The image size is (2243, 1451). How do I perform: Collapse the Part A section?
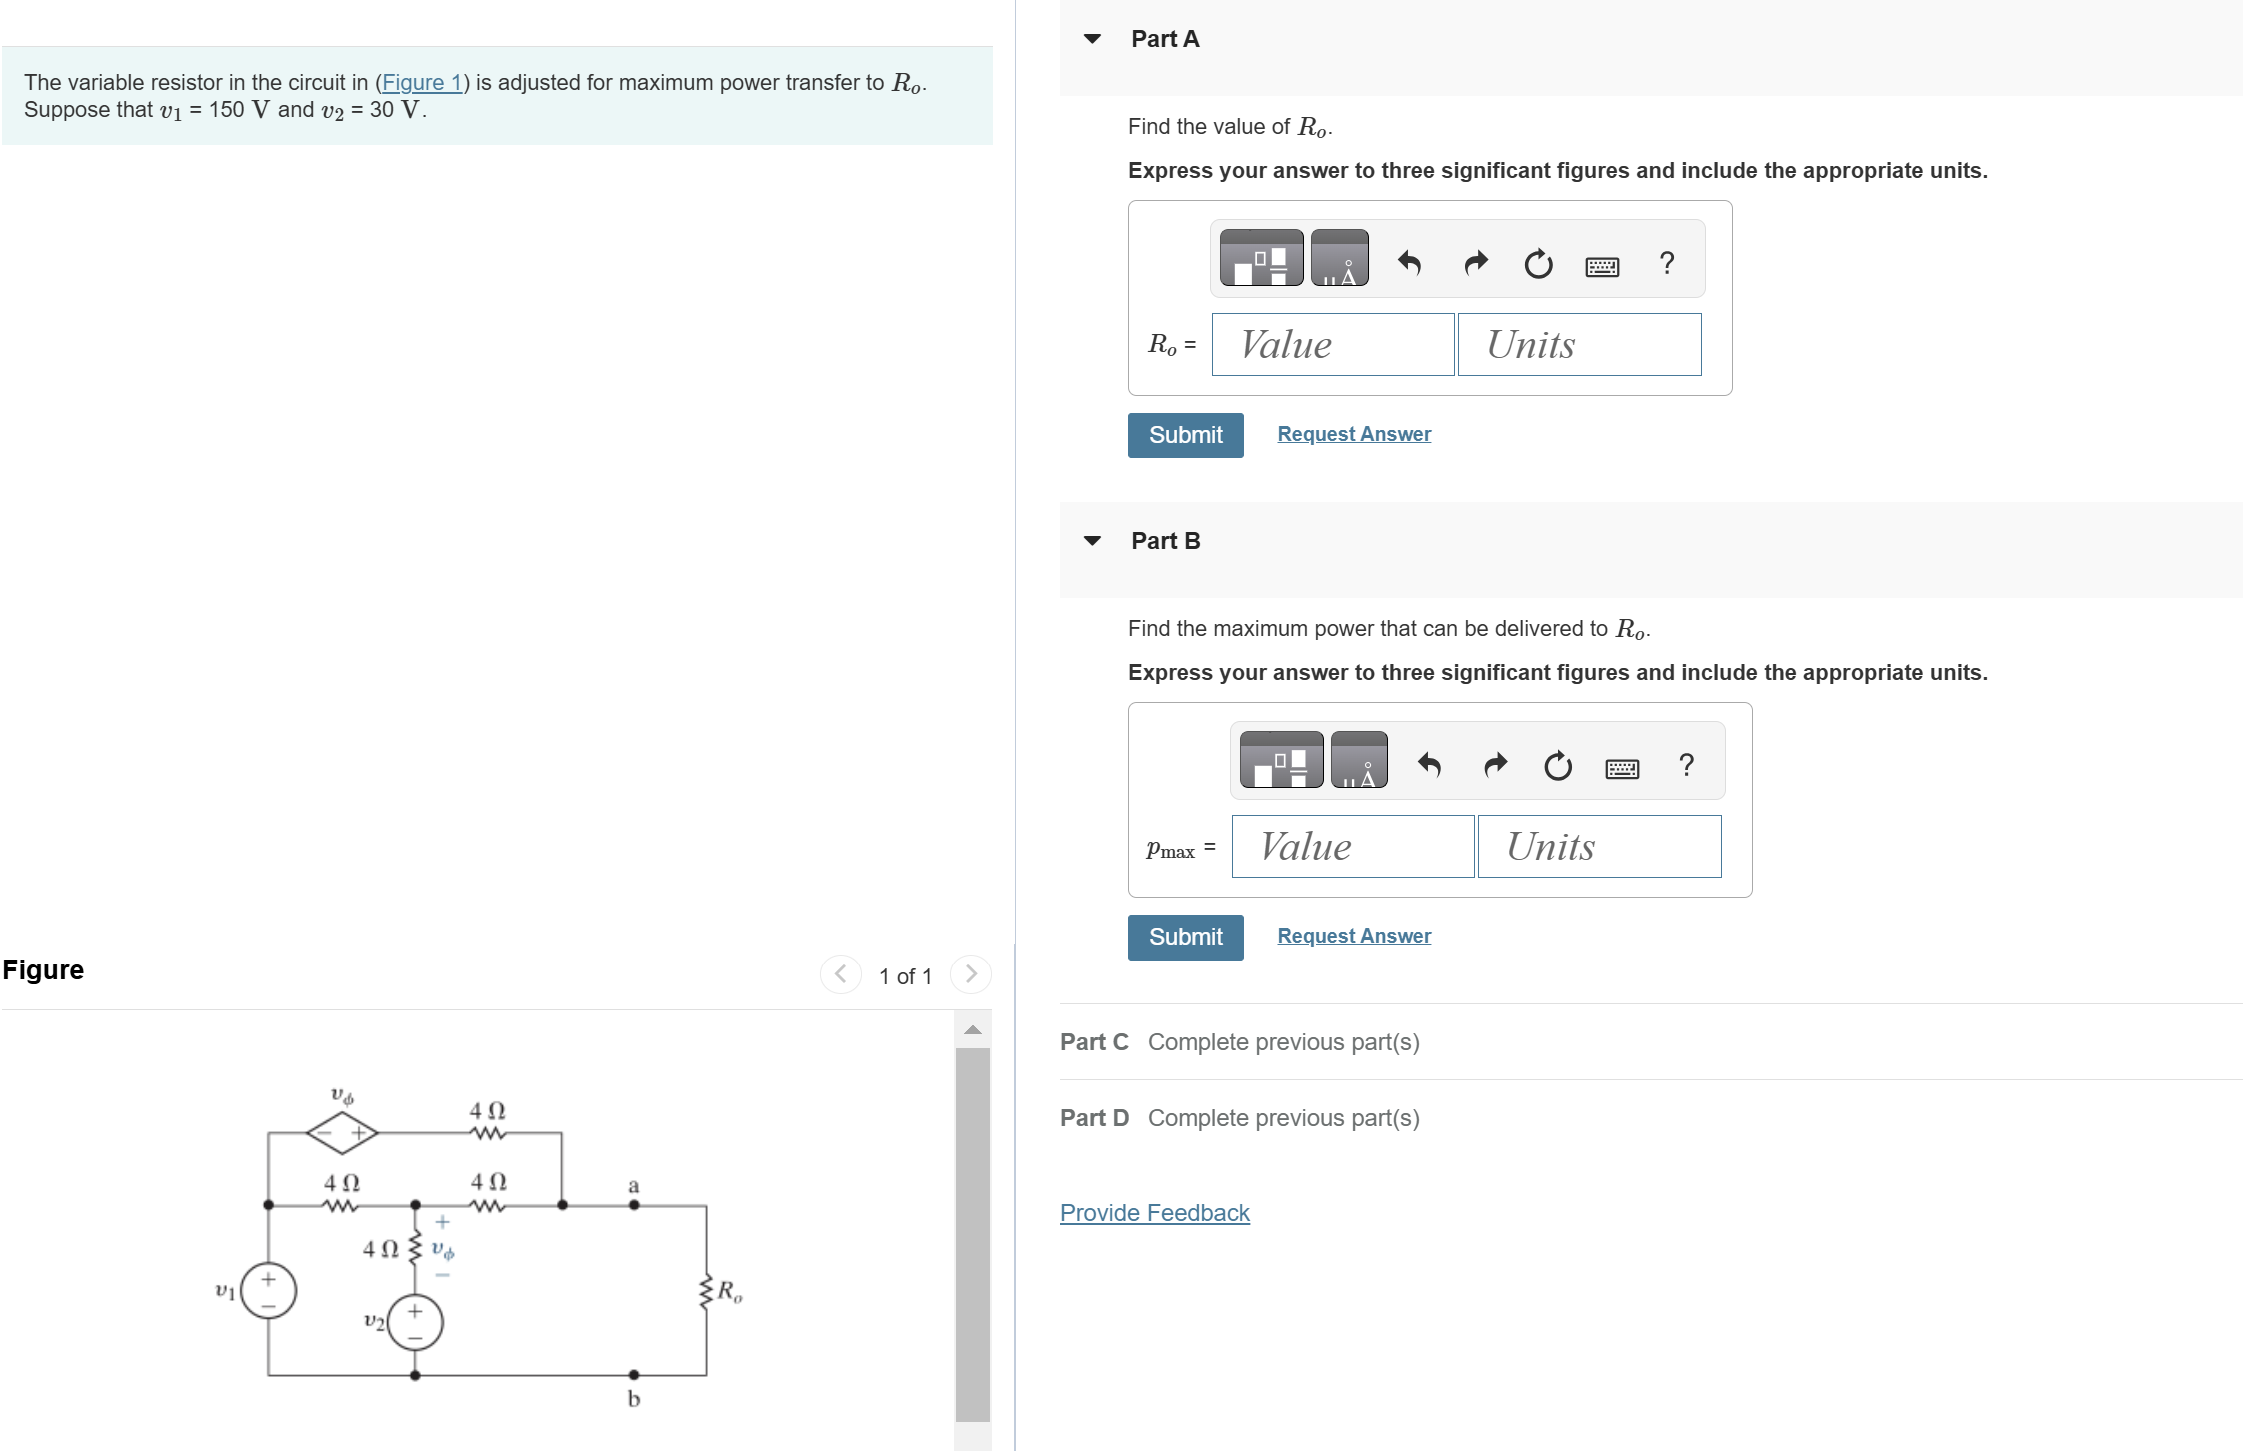pyautogui.click(x=1093, y=38)
